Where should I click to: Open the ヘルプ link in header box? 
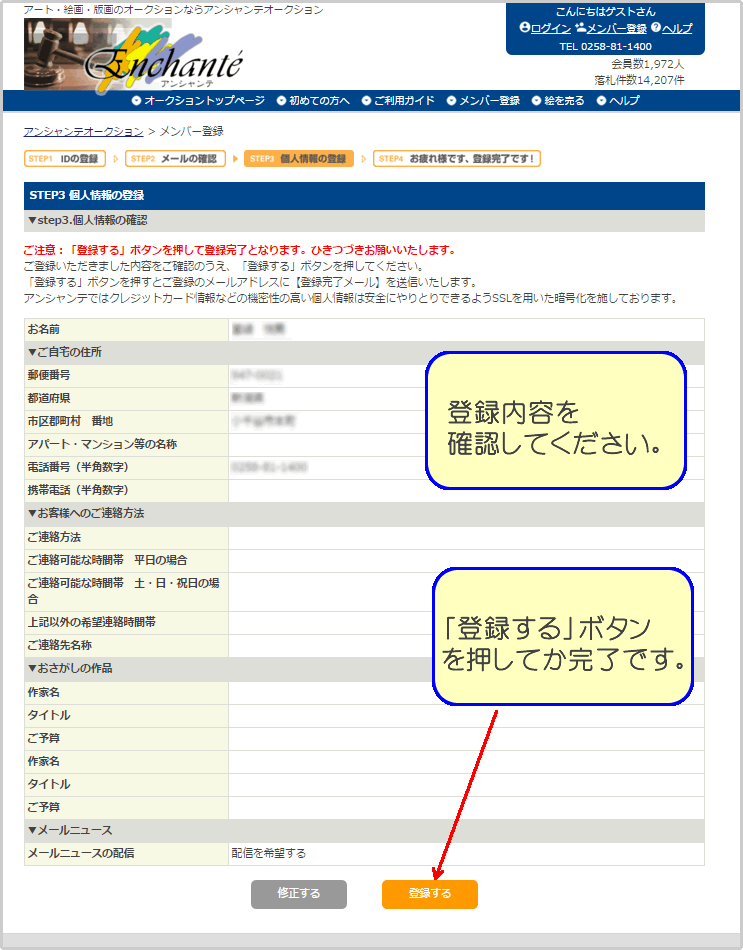coord(676,28)
